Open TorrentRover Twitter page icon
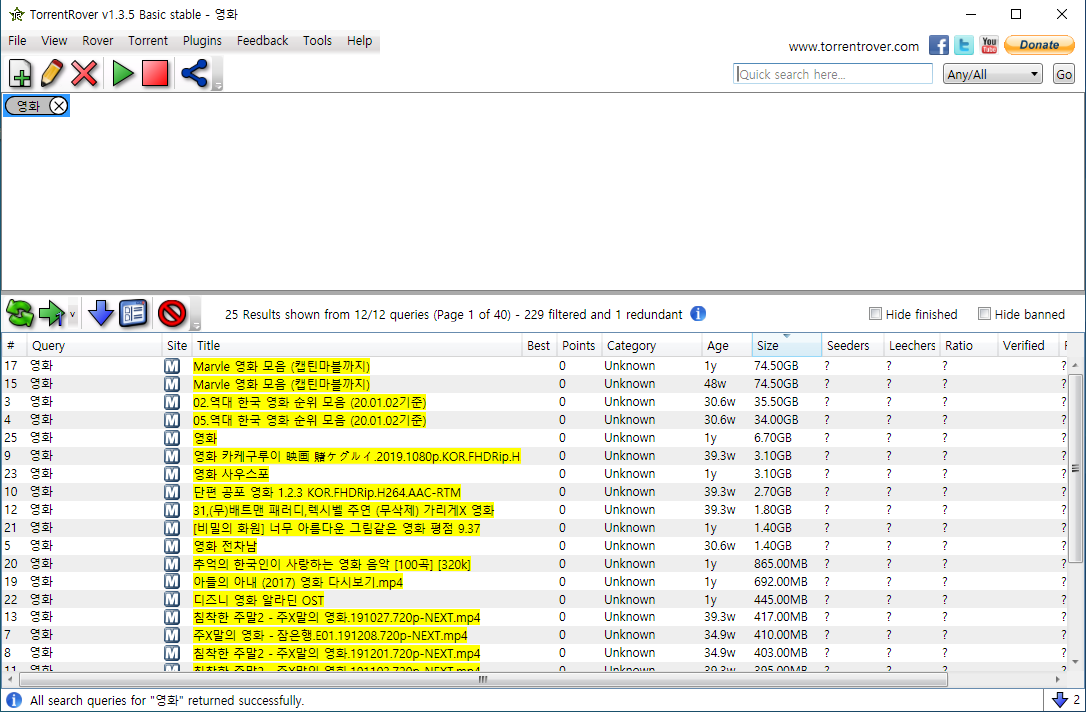Image resolution: width=1086 pixels, height=712 pixels. (963, 45)
